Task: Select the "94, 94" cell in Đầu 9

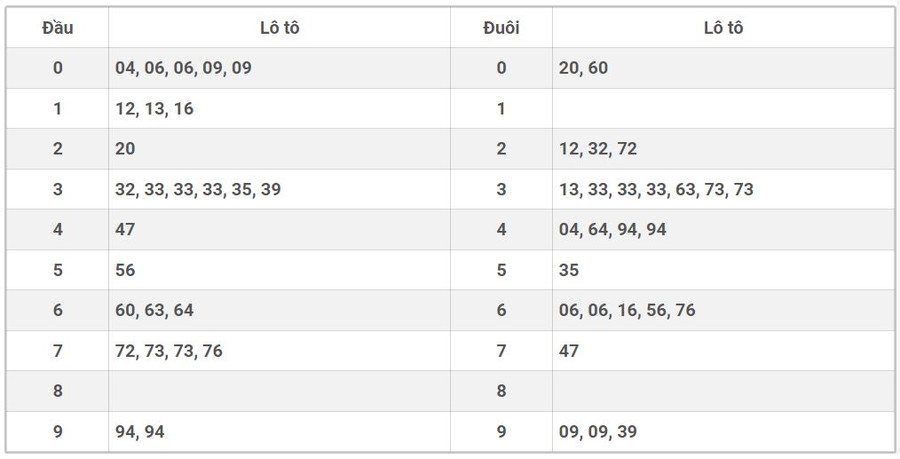Action: click(140, 432)
